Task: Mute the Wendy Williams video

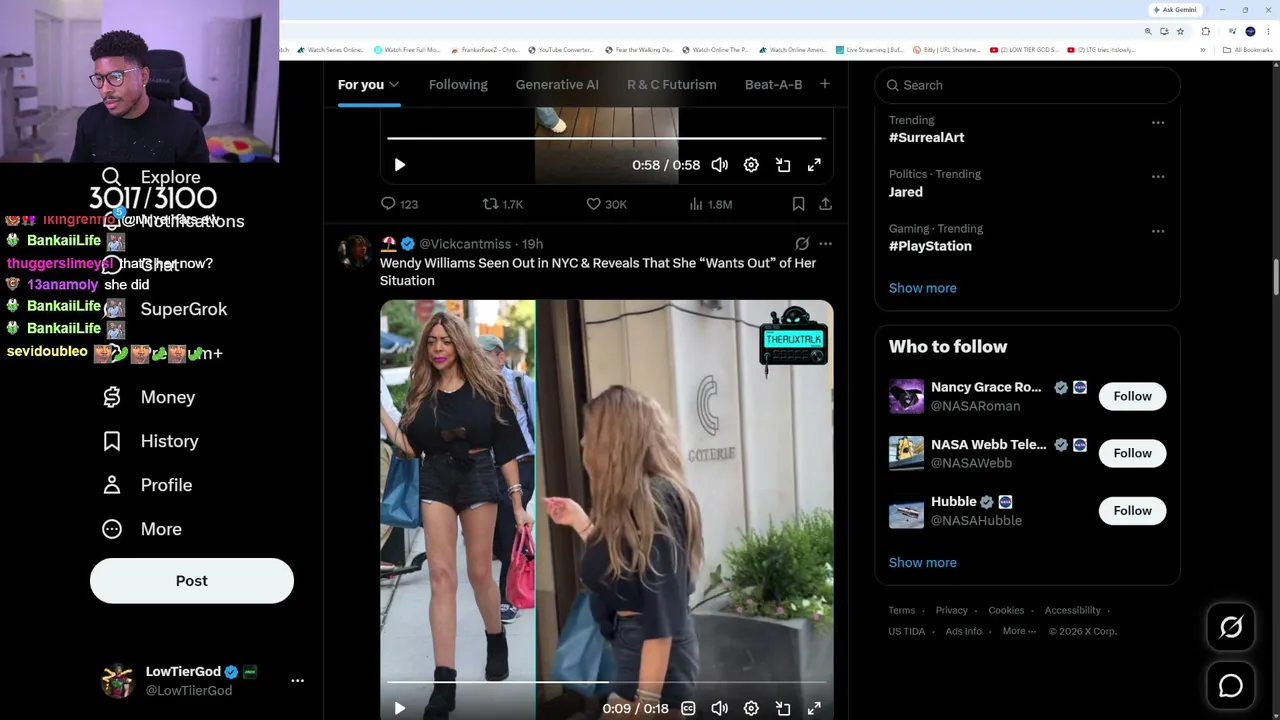Action: pos(720,708)
